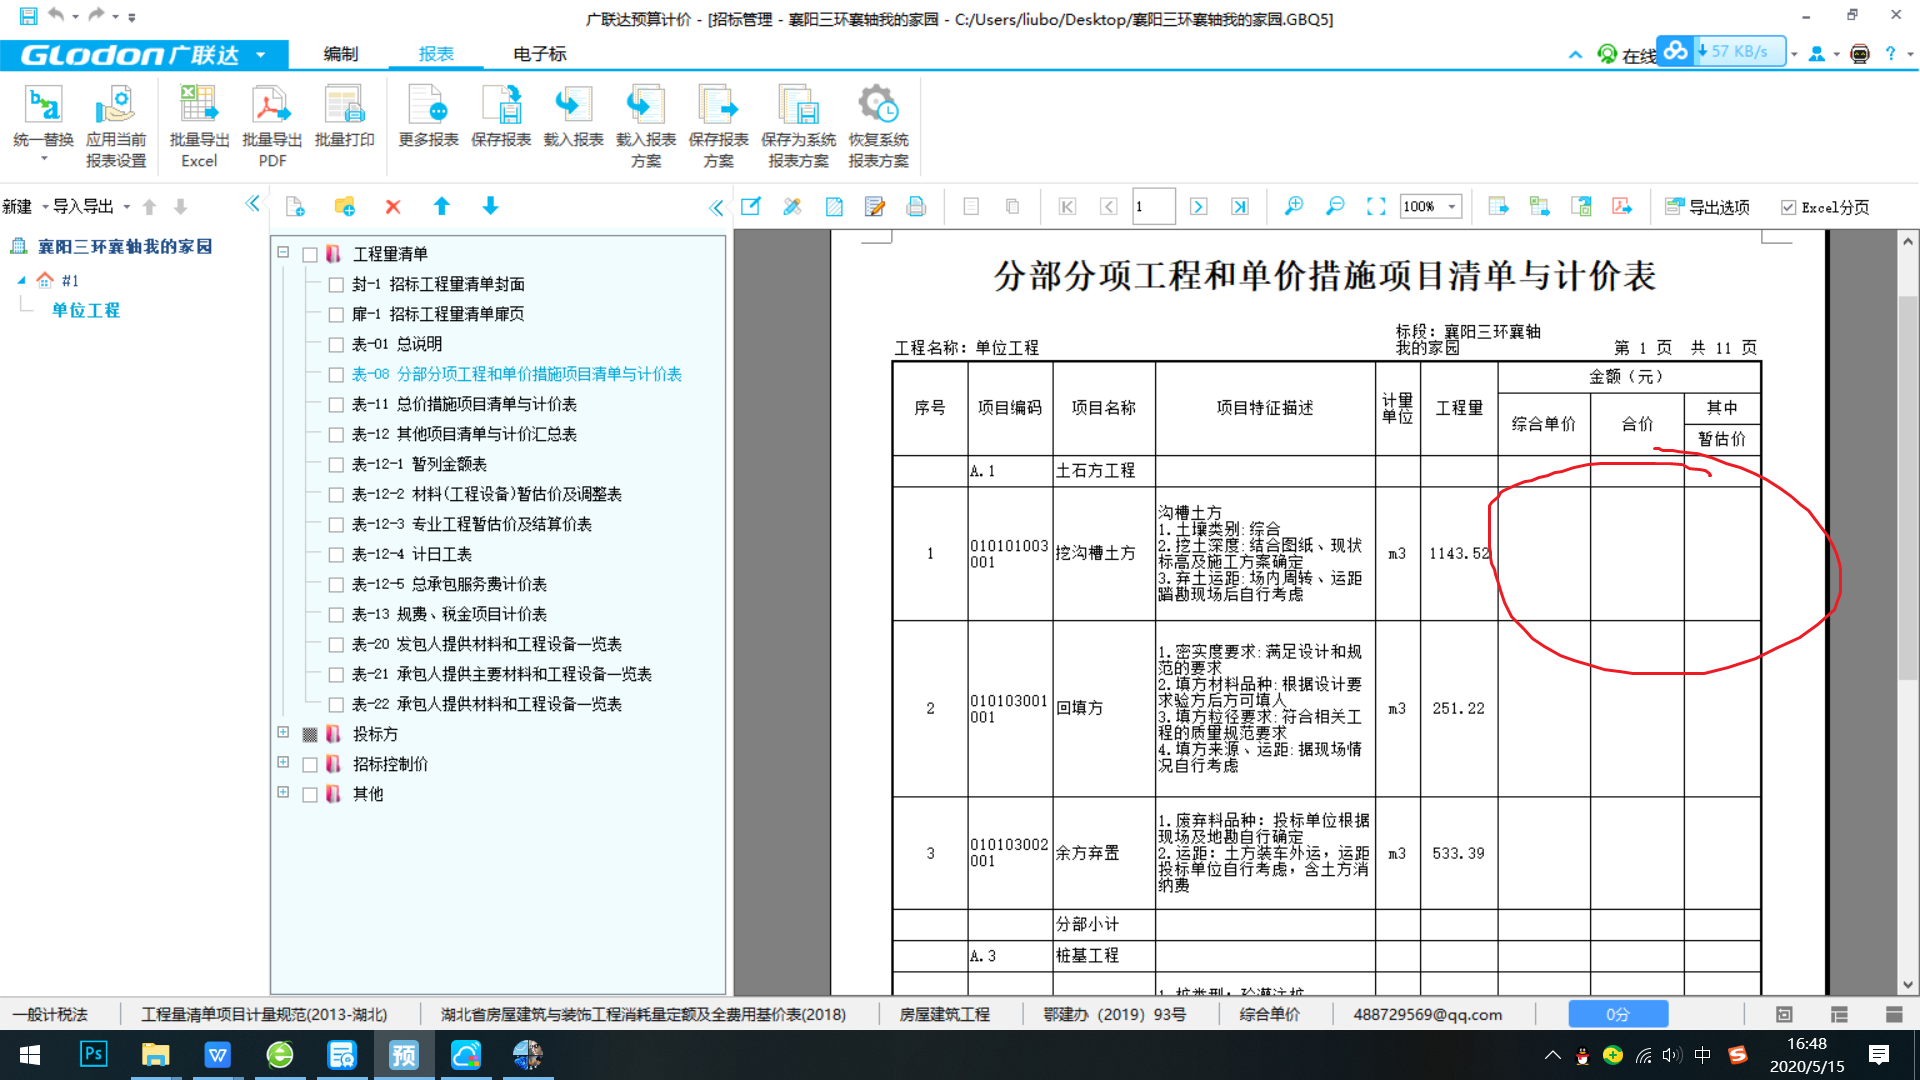Move report down with blue down arrow
The image size is (1920, 1080).
point(490,207)
